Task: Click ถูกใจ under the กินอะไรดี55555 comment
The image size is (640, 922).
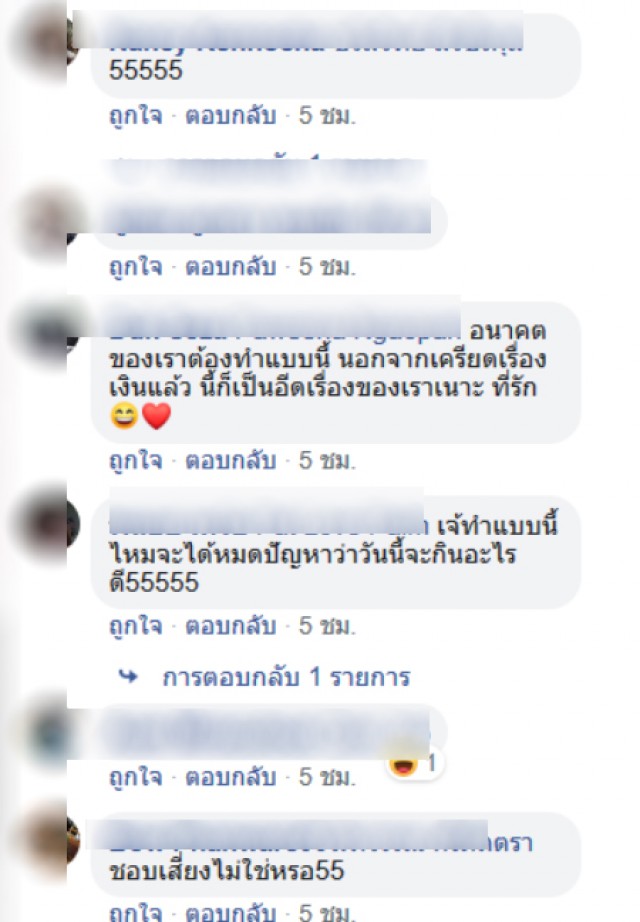Action: point(136,626)
